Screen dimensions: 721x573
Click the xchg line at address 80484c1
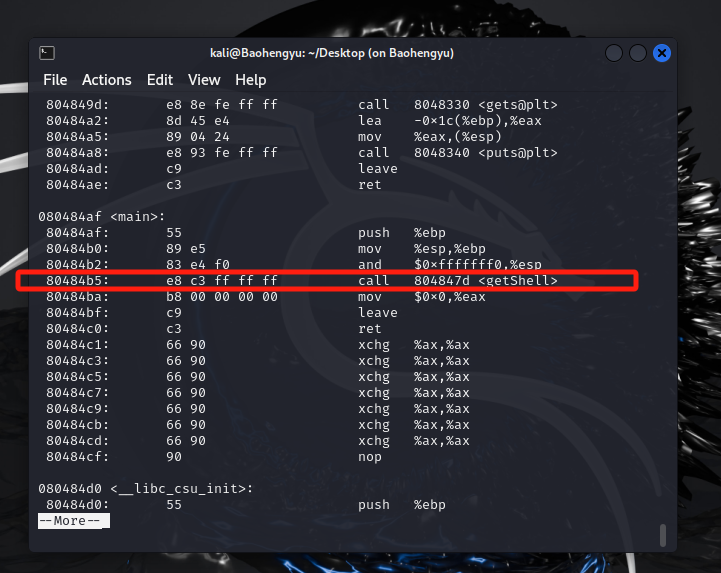258,345
